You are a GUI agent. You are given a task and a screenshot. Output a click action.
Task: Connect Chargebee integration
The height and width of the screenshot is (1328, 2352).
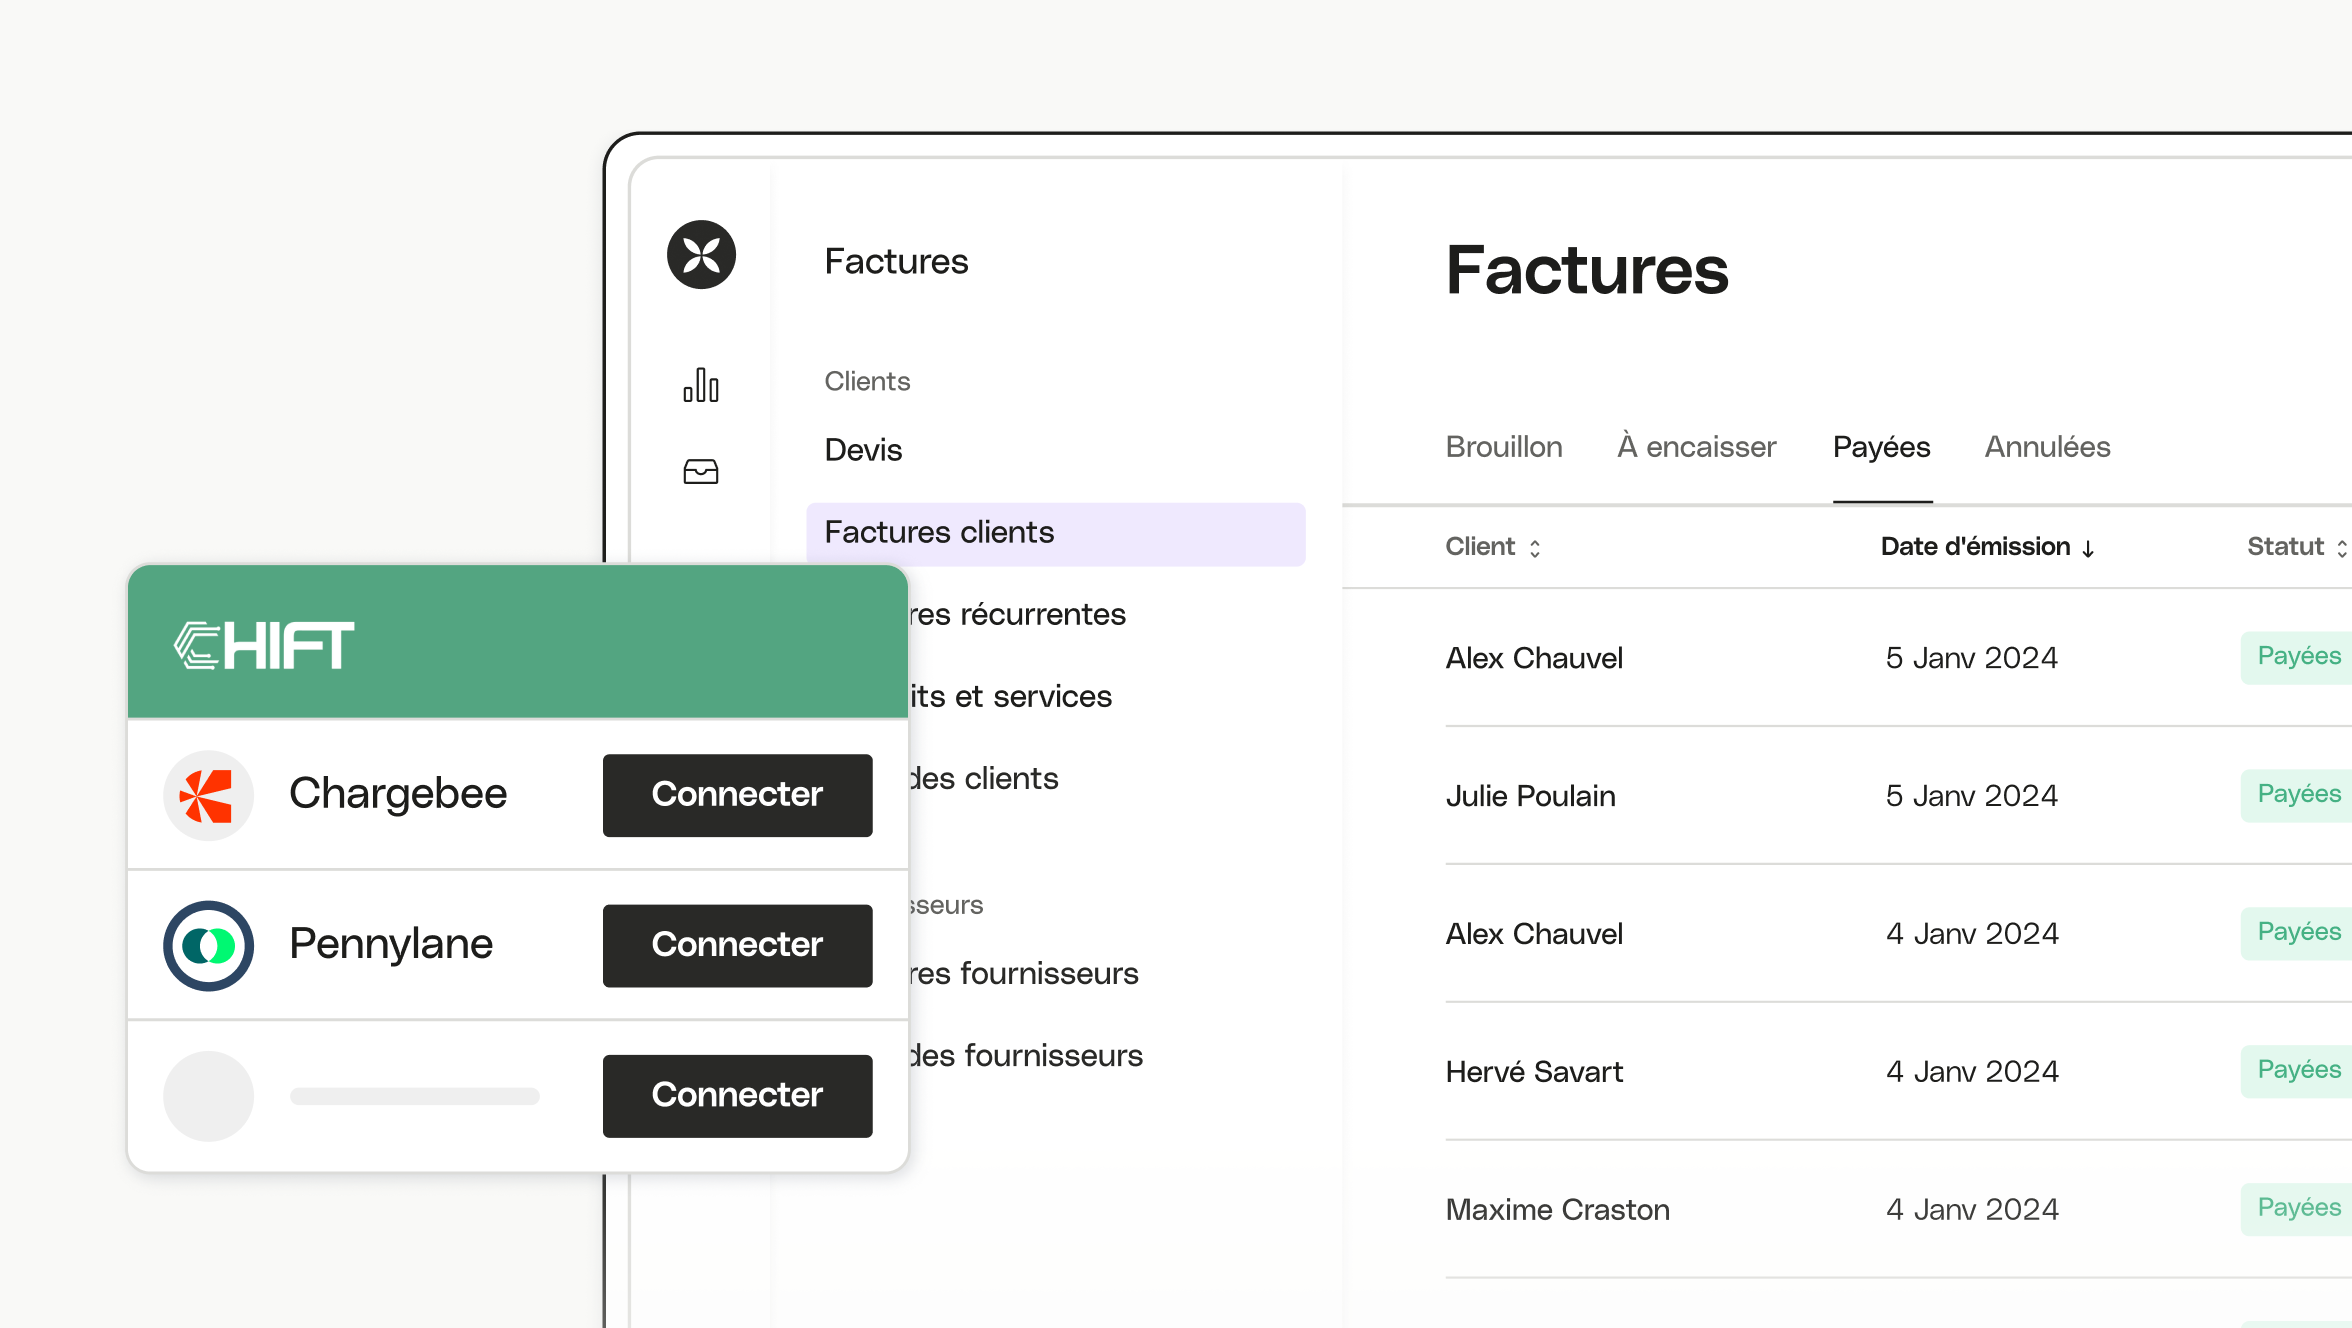click(x=735, y=793)
